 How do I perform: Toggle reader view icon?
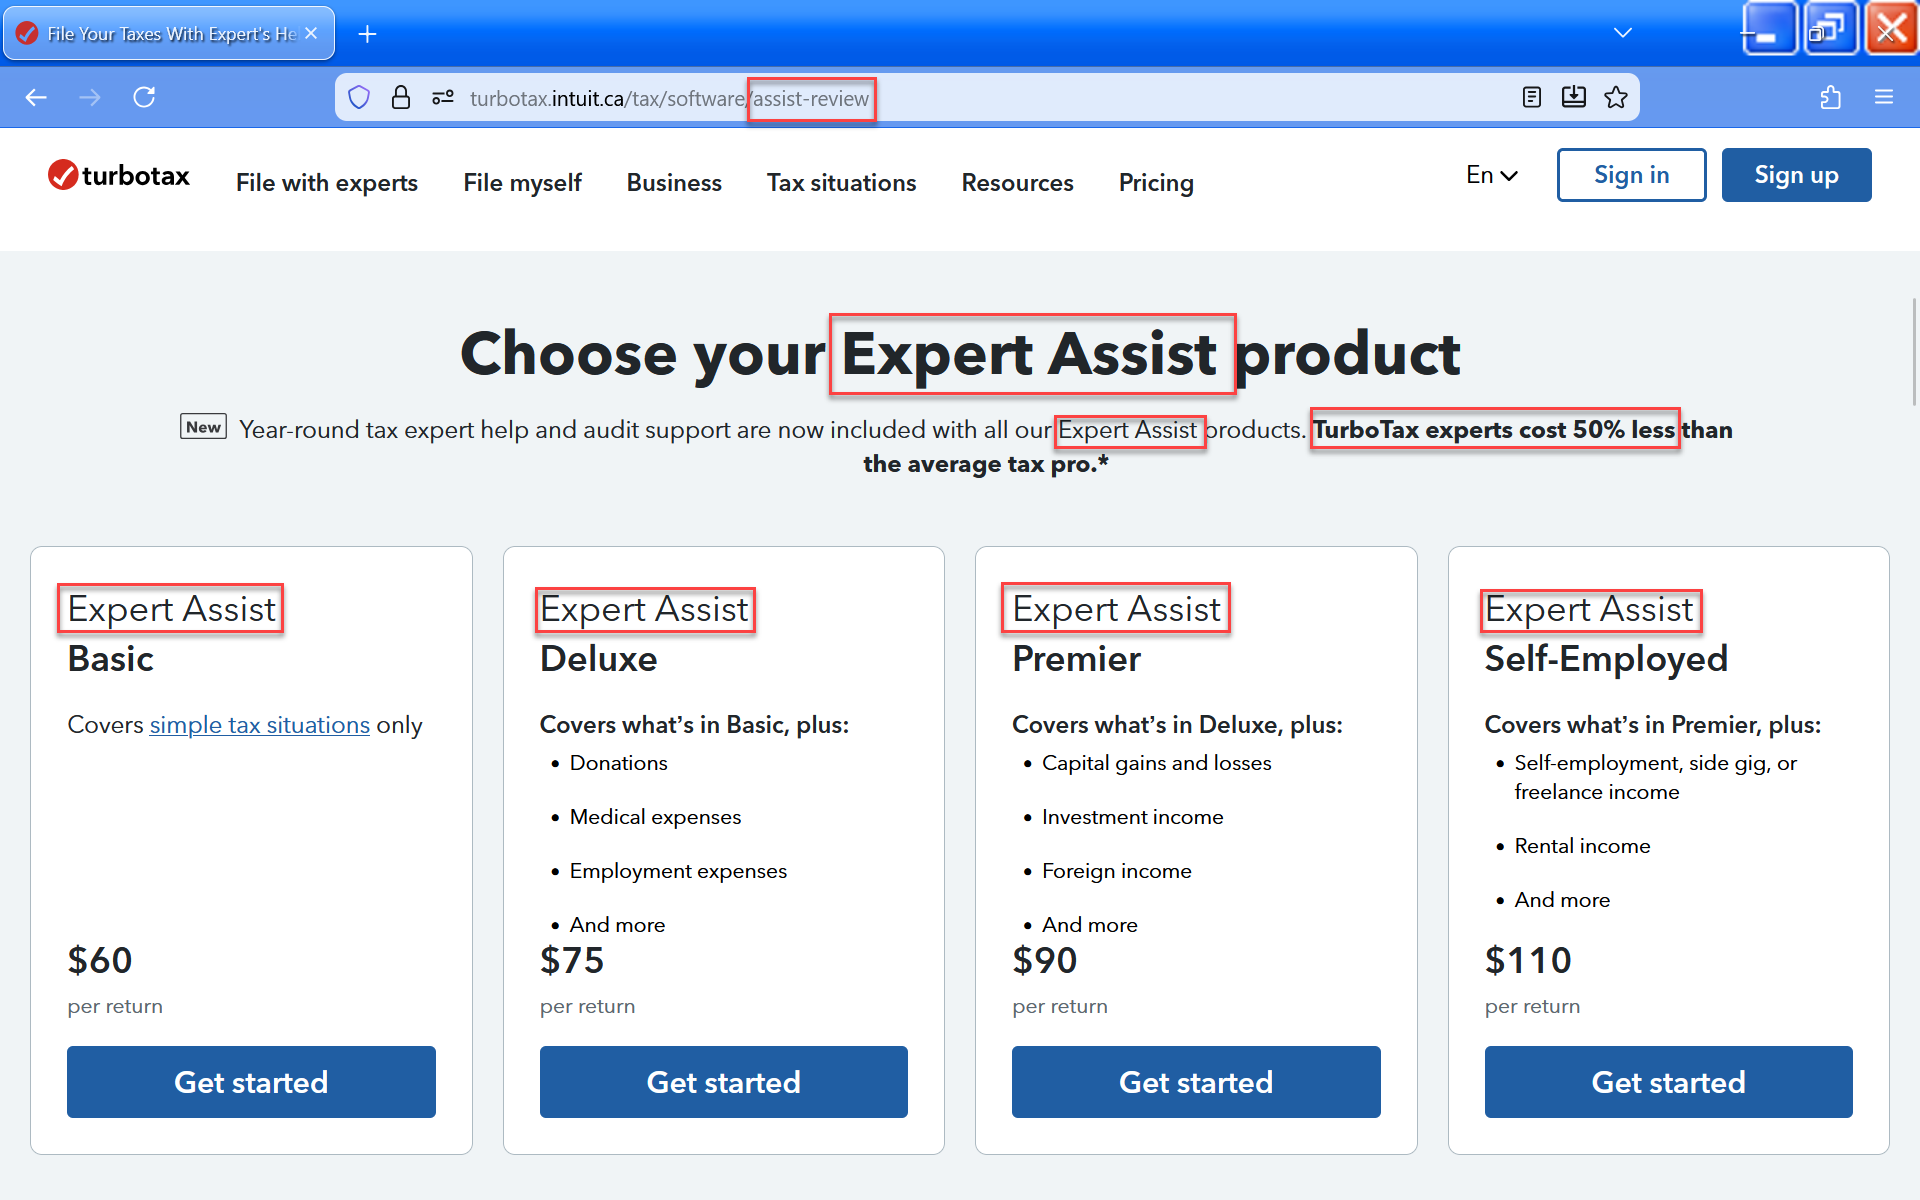(1531, 97)
